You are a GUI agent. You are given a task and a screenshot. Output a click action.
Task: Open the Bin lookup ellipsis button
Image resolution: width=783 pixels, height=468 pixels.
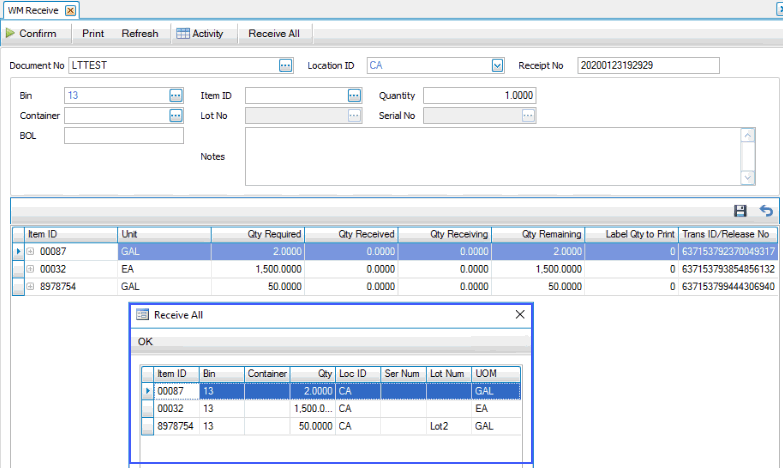(x=176, y=95)
